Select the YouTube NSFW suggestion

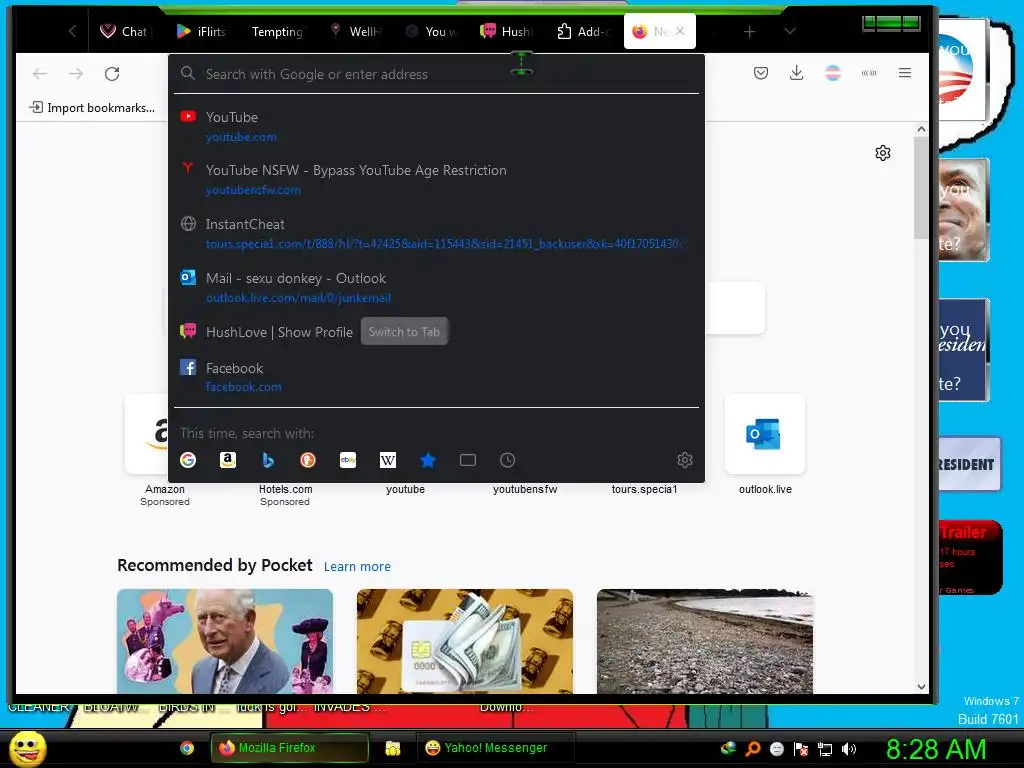click(x=436, y=180)
